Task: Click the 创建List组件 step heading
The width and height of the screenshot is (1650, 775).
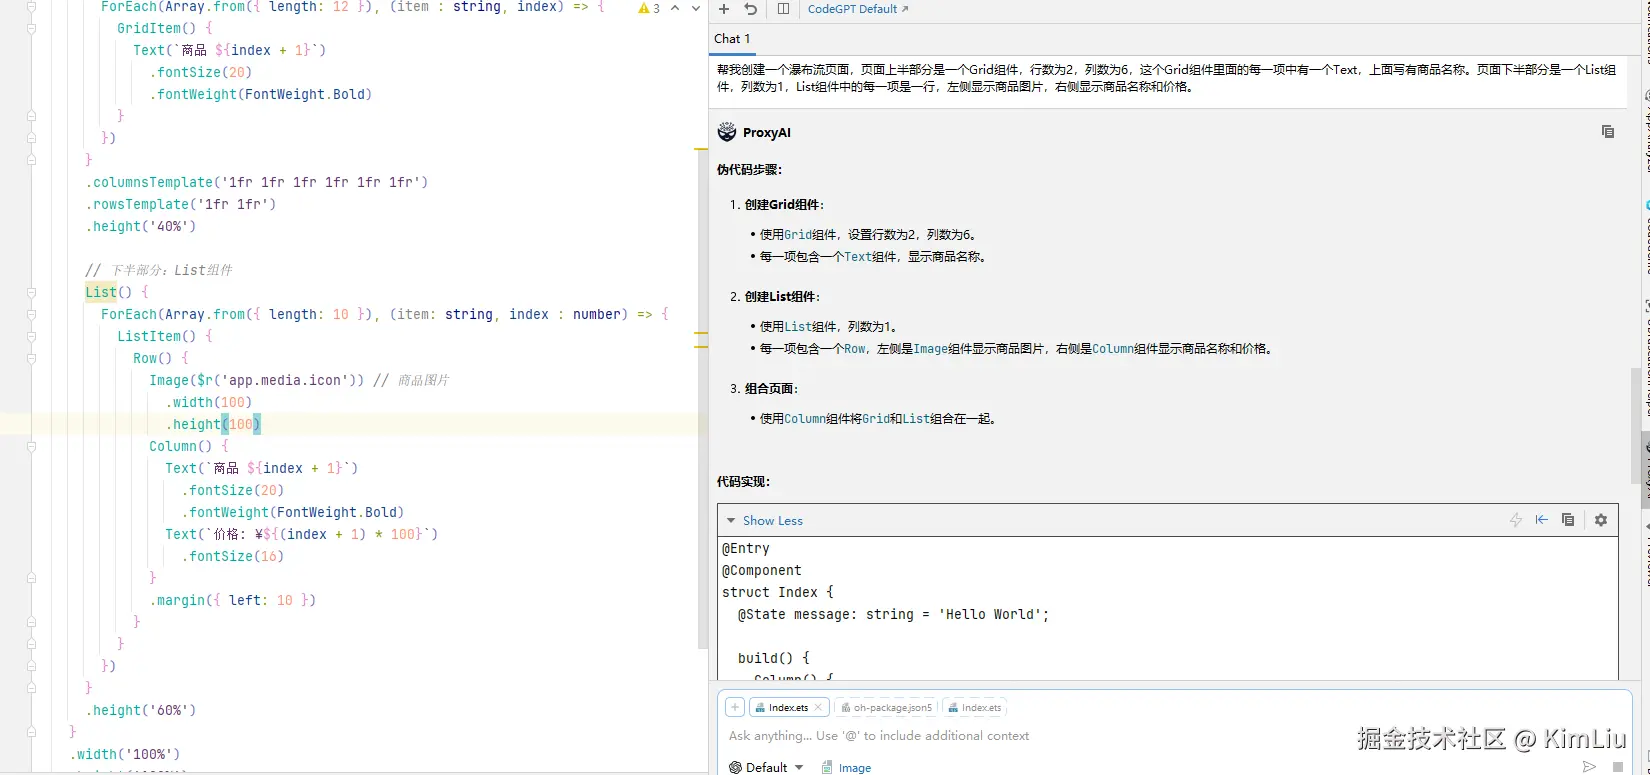Action: [782, 296]
